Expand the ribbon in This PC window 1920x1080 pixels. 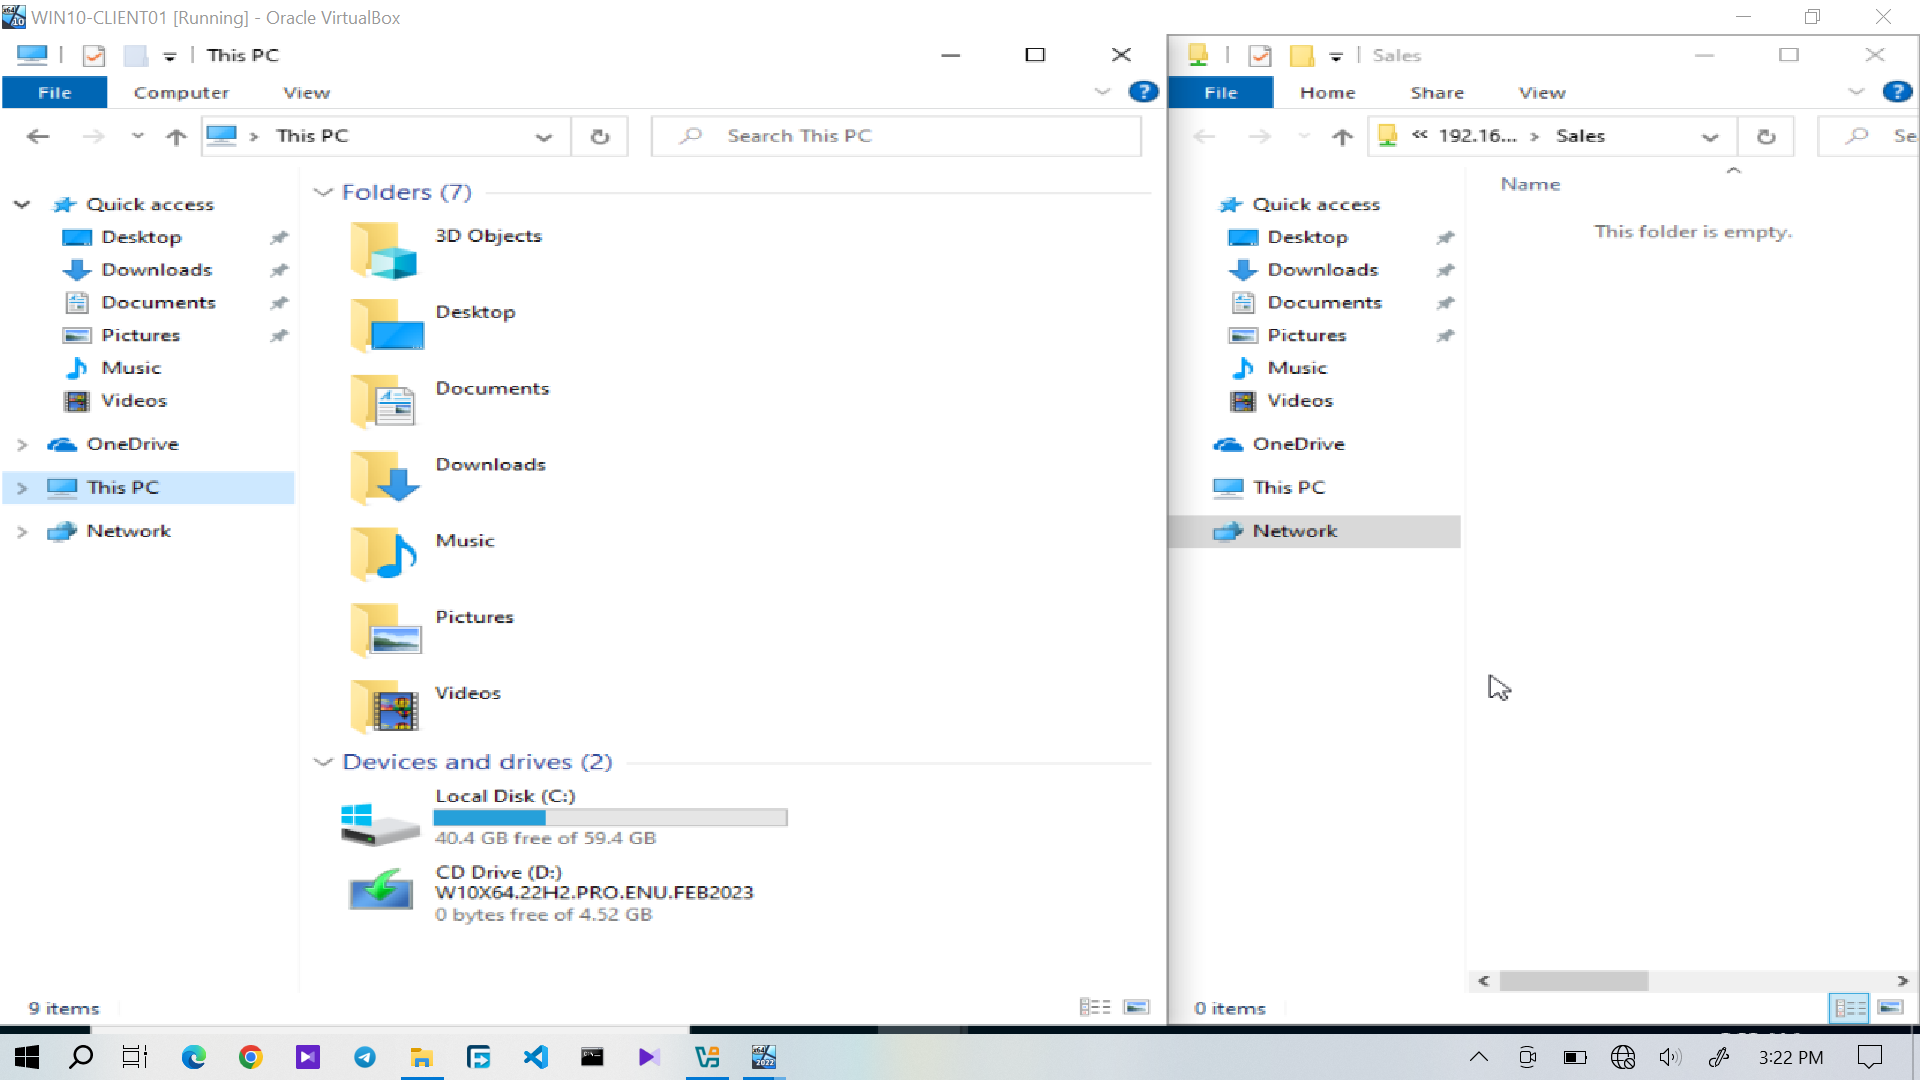pyautogui.click(x=1102, y=92)
